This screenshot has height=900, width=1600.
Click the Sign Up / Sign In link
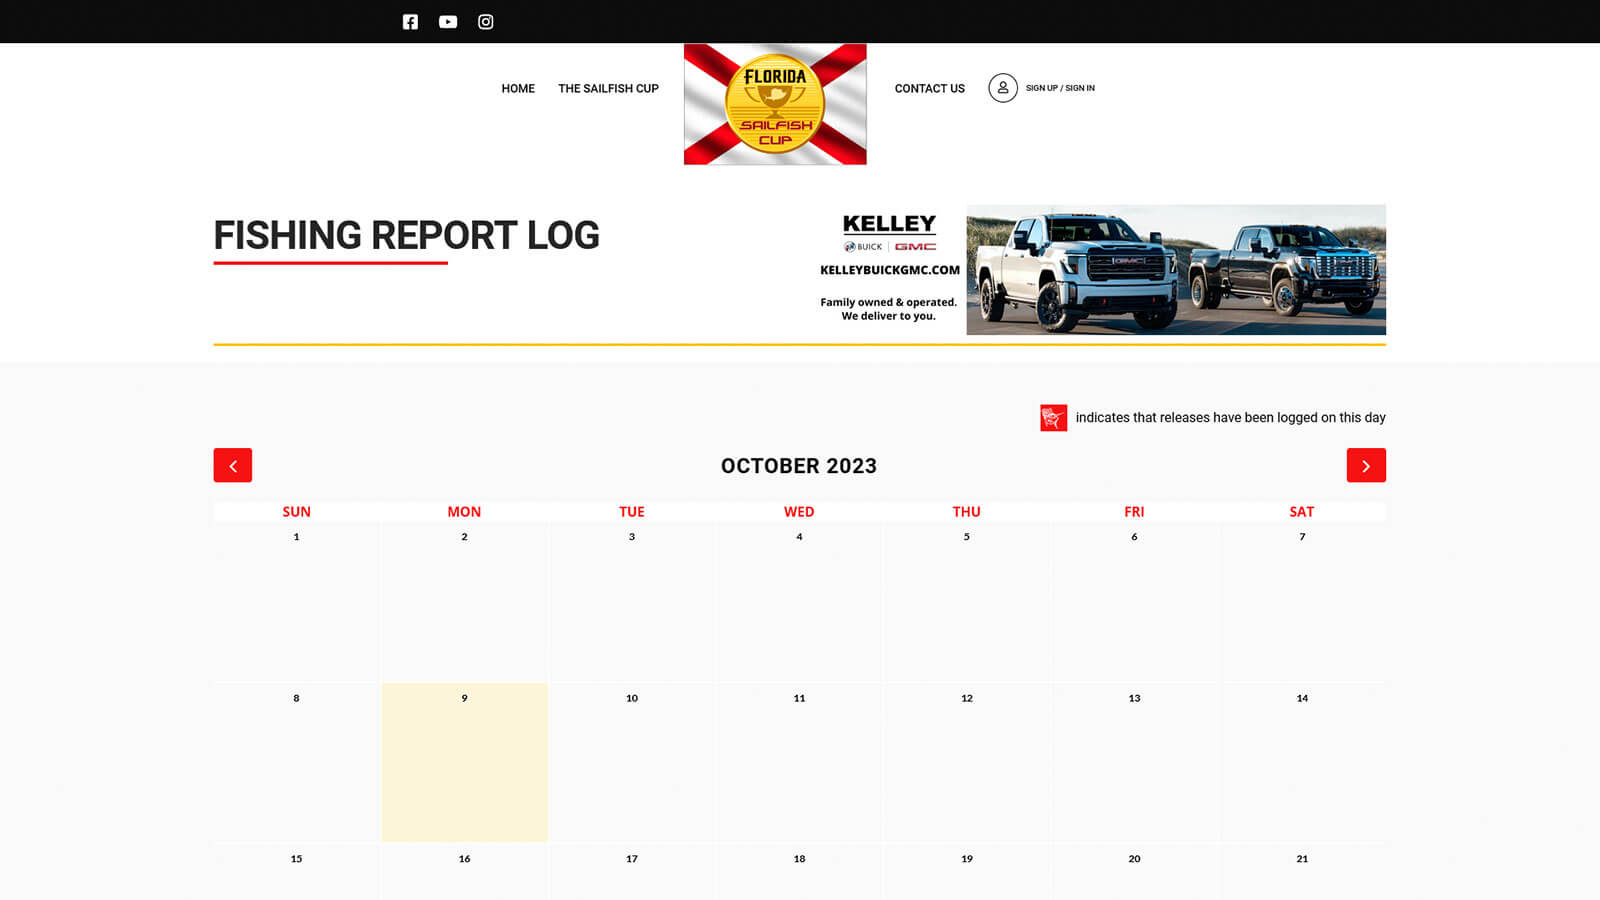click(1060, 88)
